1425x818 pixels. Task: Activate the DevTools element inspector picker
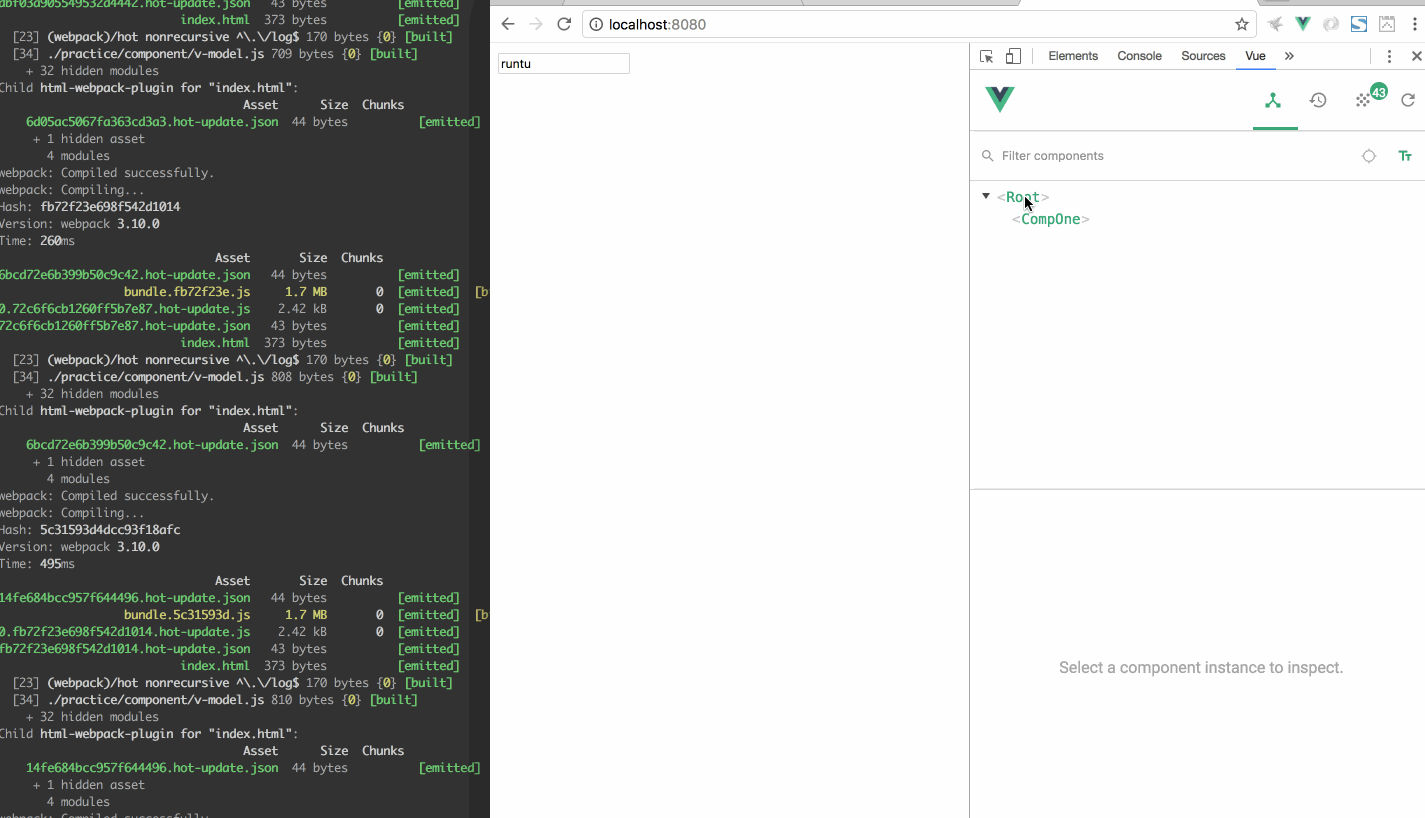click(x=986, y=56)
